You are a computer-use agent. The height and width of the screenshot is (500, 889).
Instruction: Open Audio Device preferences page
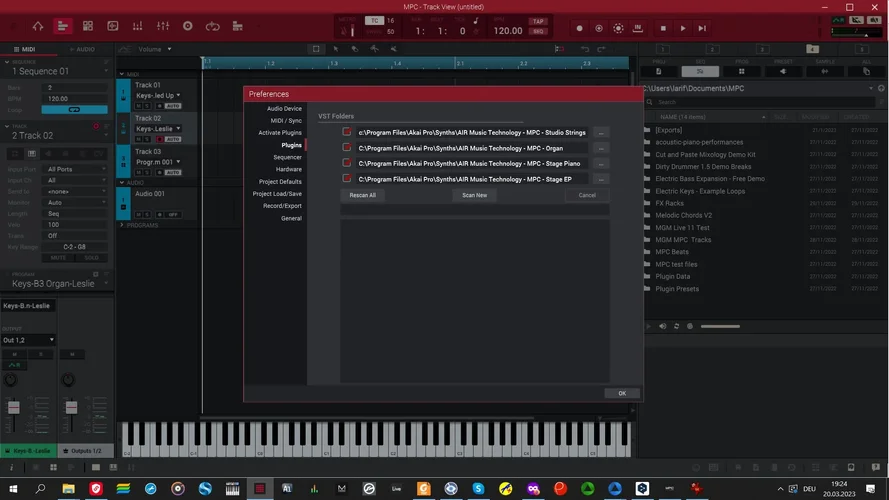pyautogui.click(x=284, y=108)
